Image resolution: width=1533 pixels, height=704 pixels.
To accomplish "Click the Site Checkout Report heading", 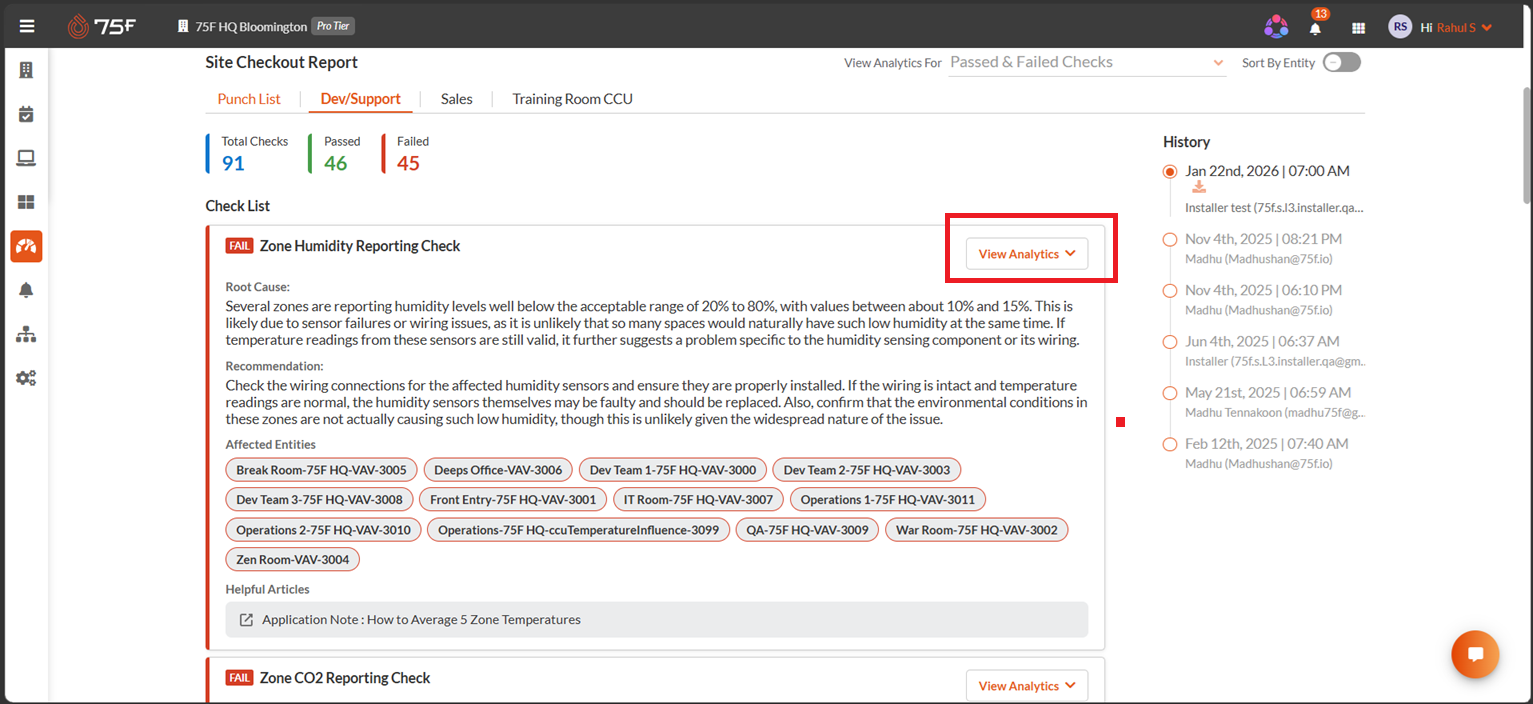I will pos(281,62).
